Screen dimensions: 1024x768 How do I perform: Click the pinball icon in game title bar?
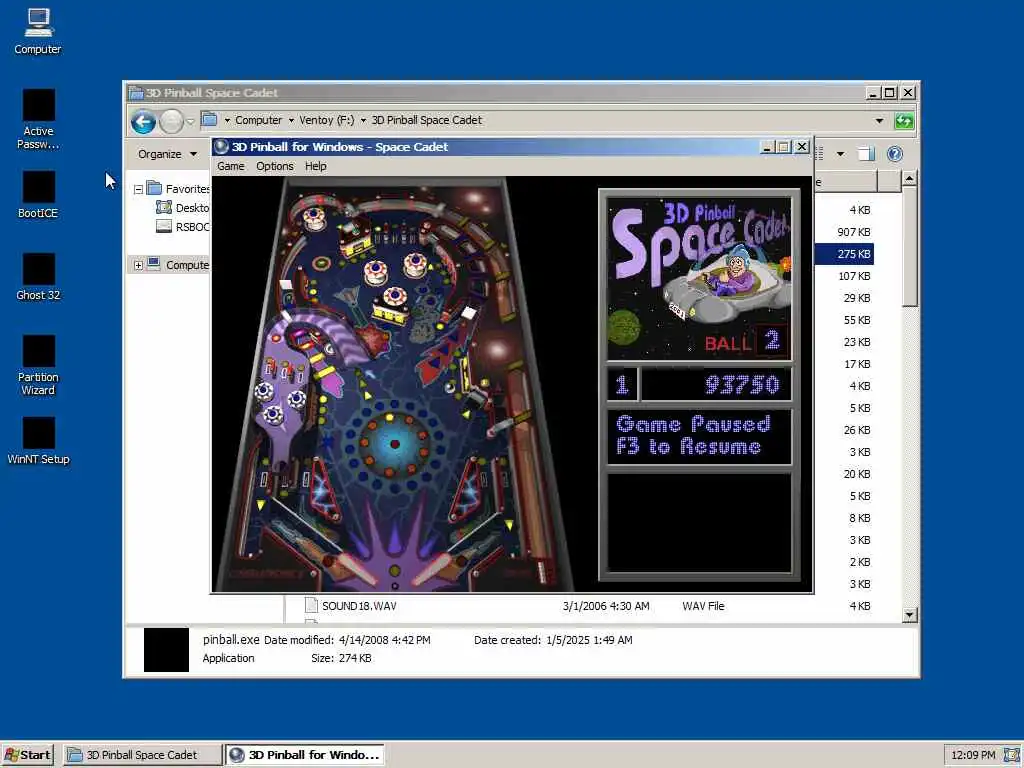[x=221, y=147]
